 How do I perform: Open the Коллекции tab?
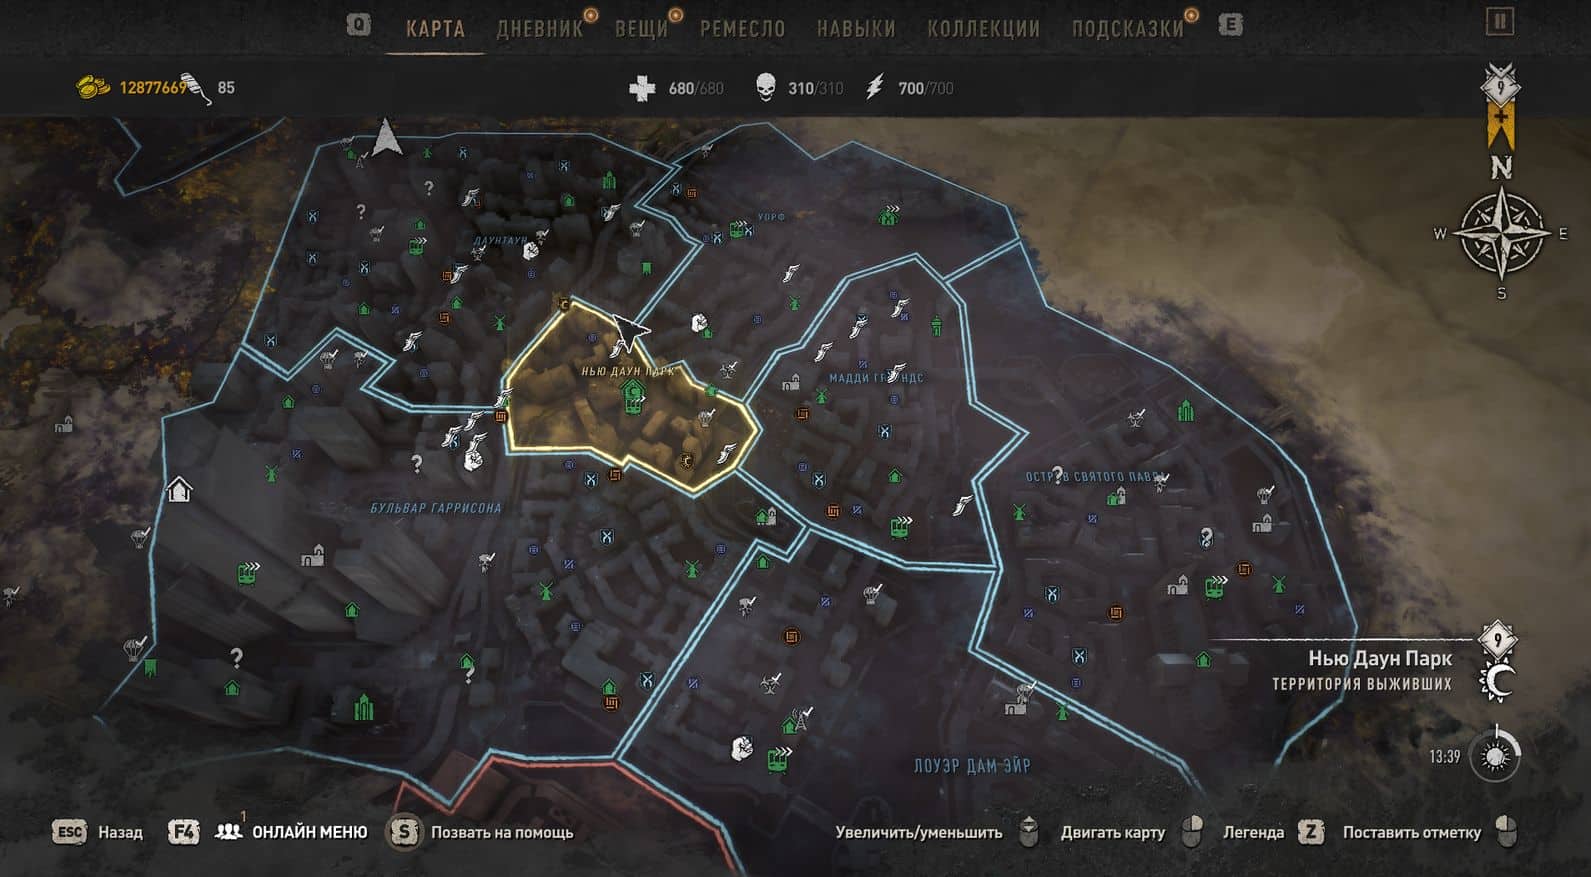pos(983,28)
